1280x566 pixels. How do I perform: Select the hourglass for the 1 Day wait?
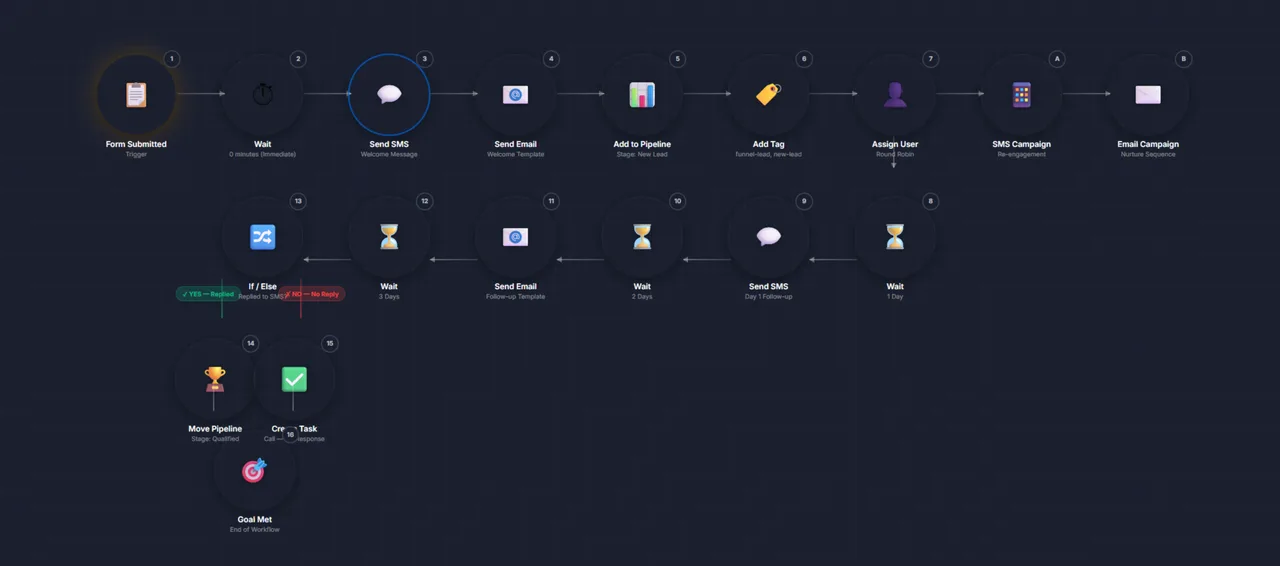[x=895, y=237]
